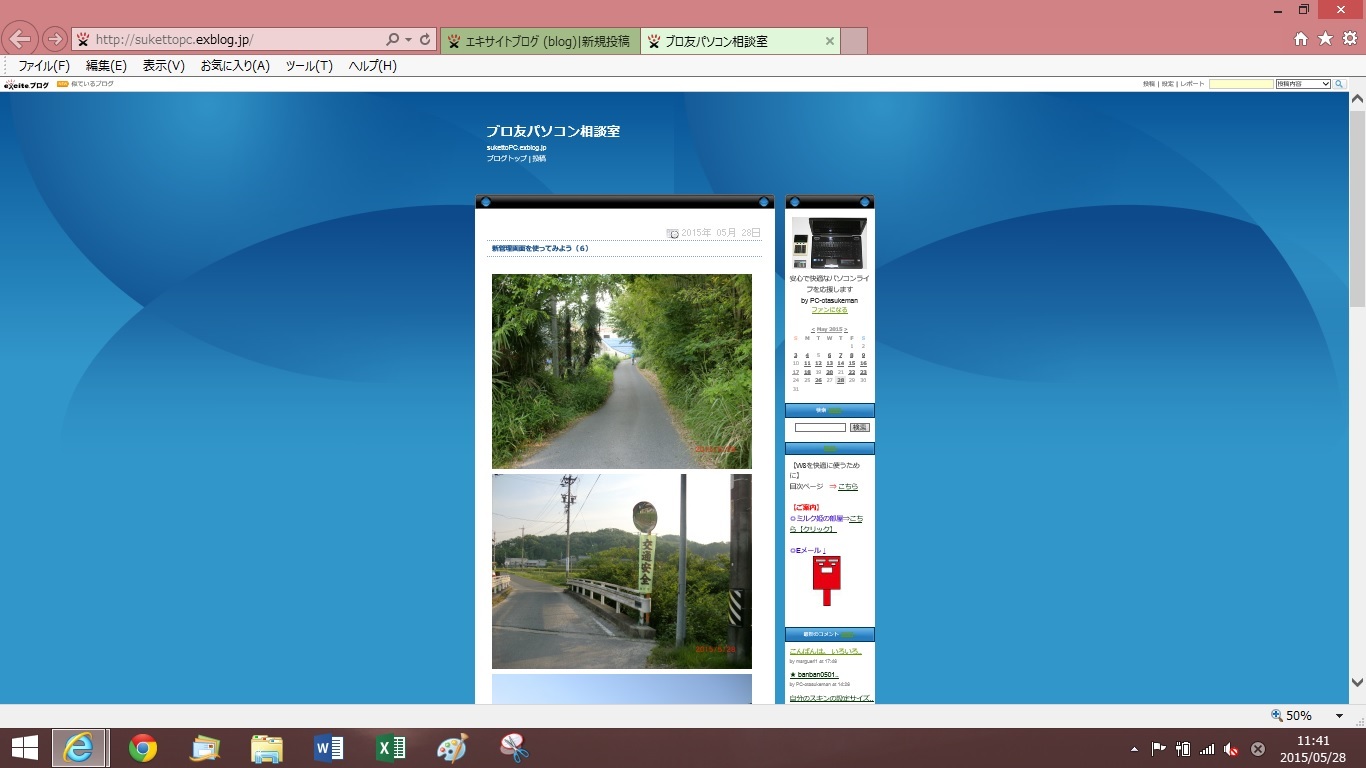Click the top bar search text field
Image resolution: width=1366 pixels, height=768 pixels.
coord(1241,84)
